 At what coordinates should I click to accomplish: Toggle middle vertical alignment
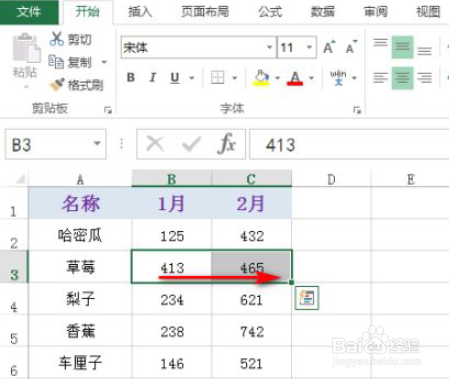click(402, 47)
